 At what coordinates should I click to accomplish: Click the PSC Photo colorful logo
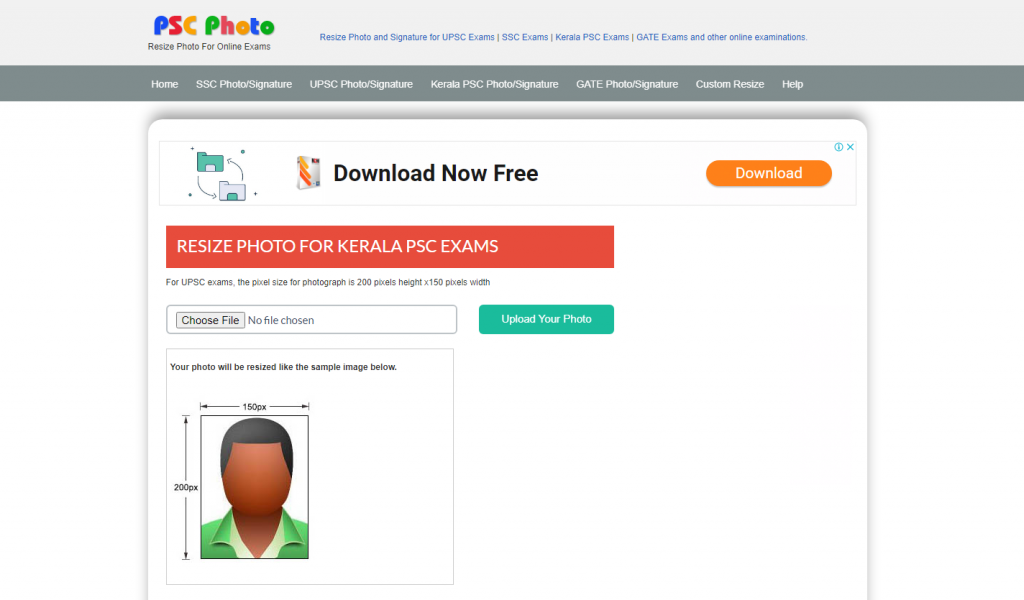tap(214, 26)
